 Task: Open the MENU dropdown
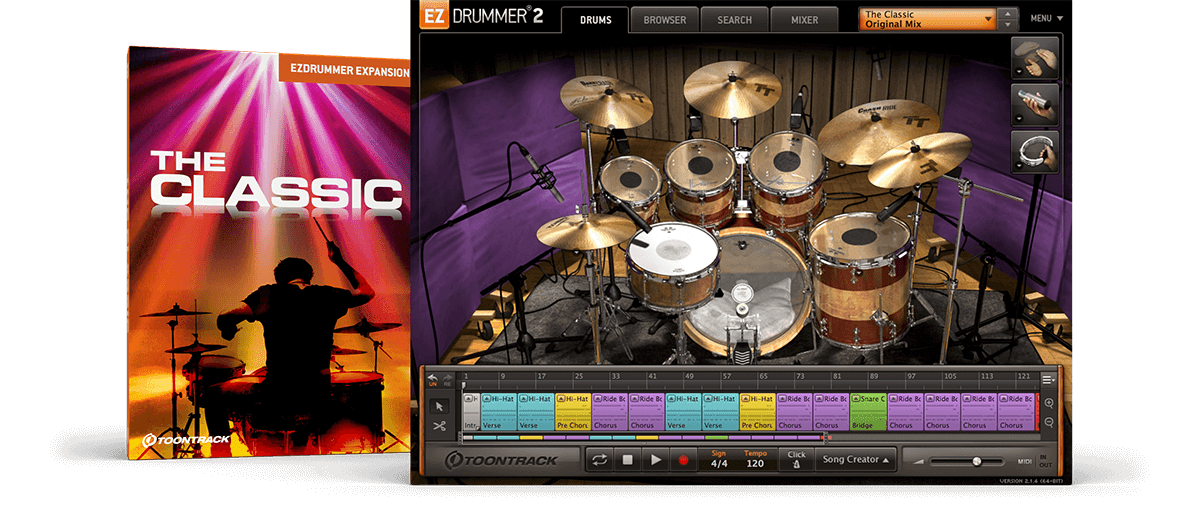click(x=1046, y=19)
